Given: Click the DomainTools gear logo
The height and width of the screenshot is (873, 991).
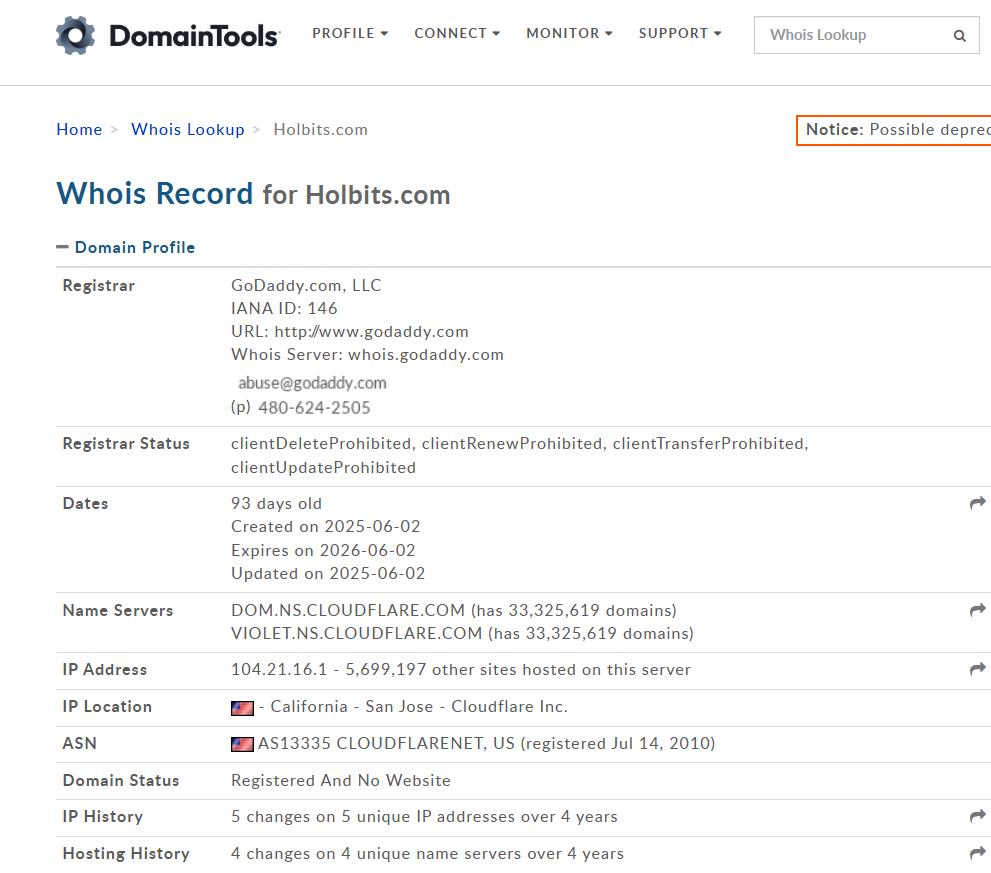Looking at the screenshot, I should coord(75,35).
